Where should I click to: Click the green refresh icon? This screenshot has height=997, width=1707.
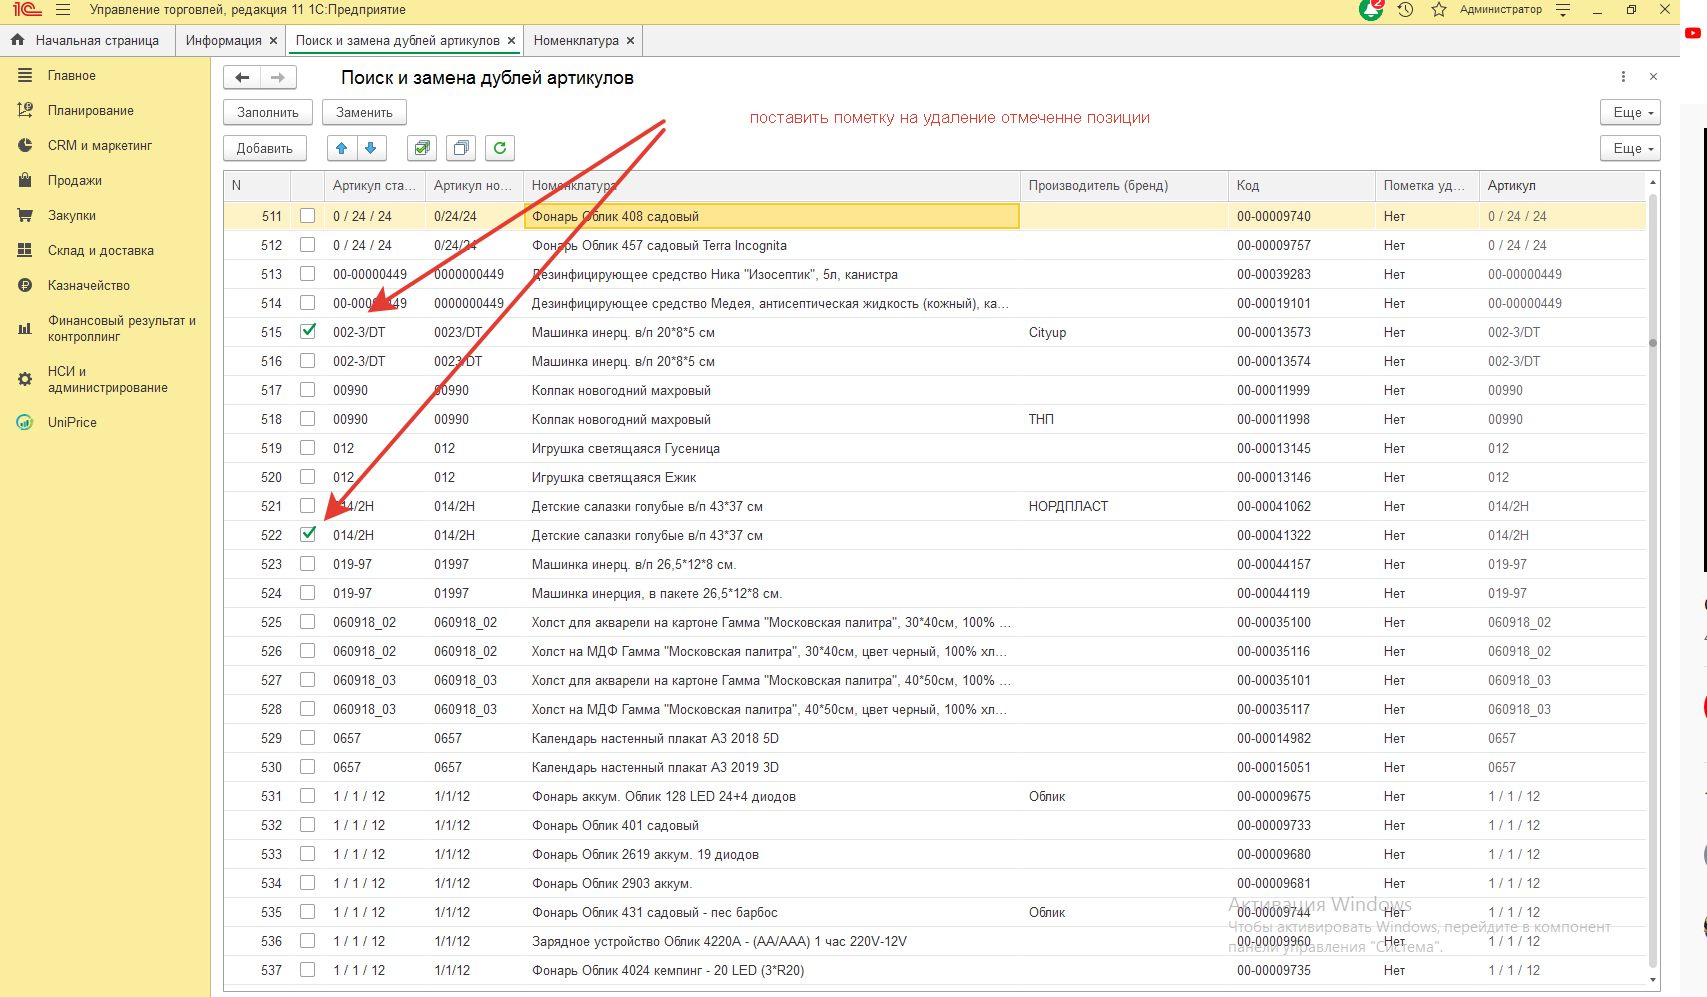pos(500,148)
